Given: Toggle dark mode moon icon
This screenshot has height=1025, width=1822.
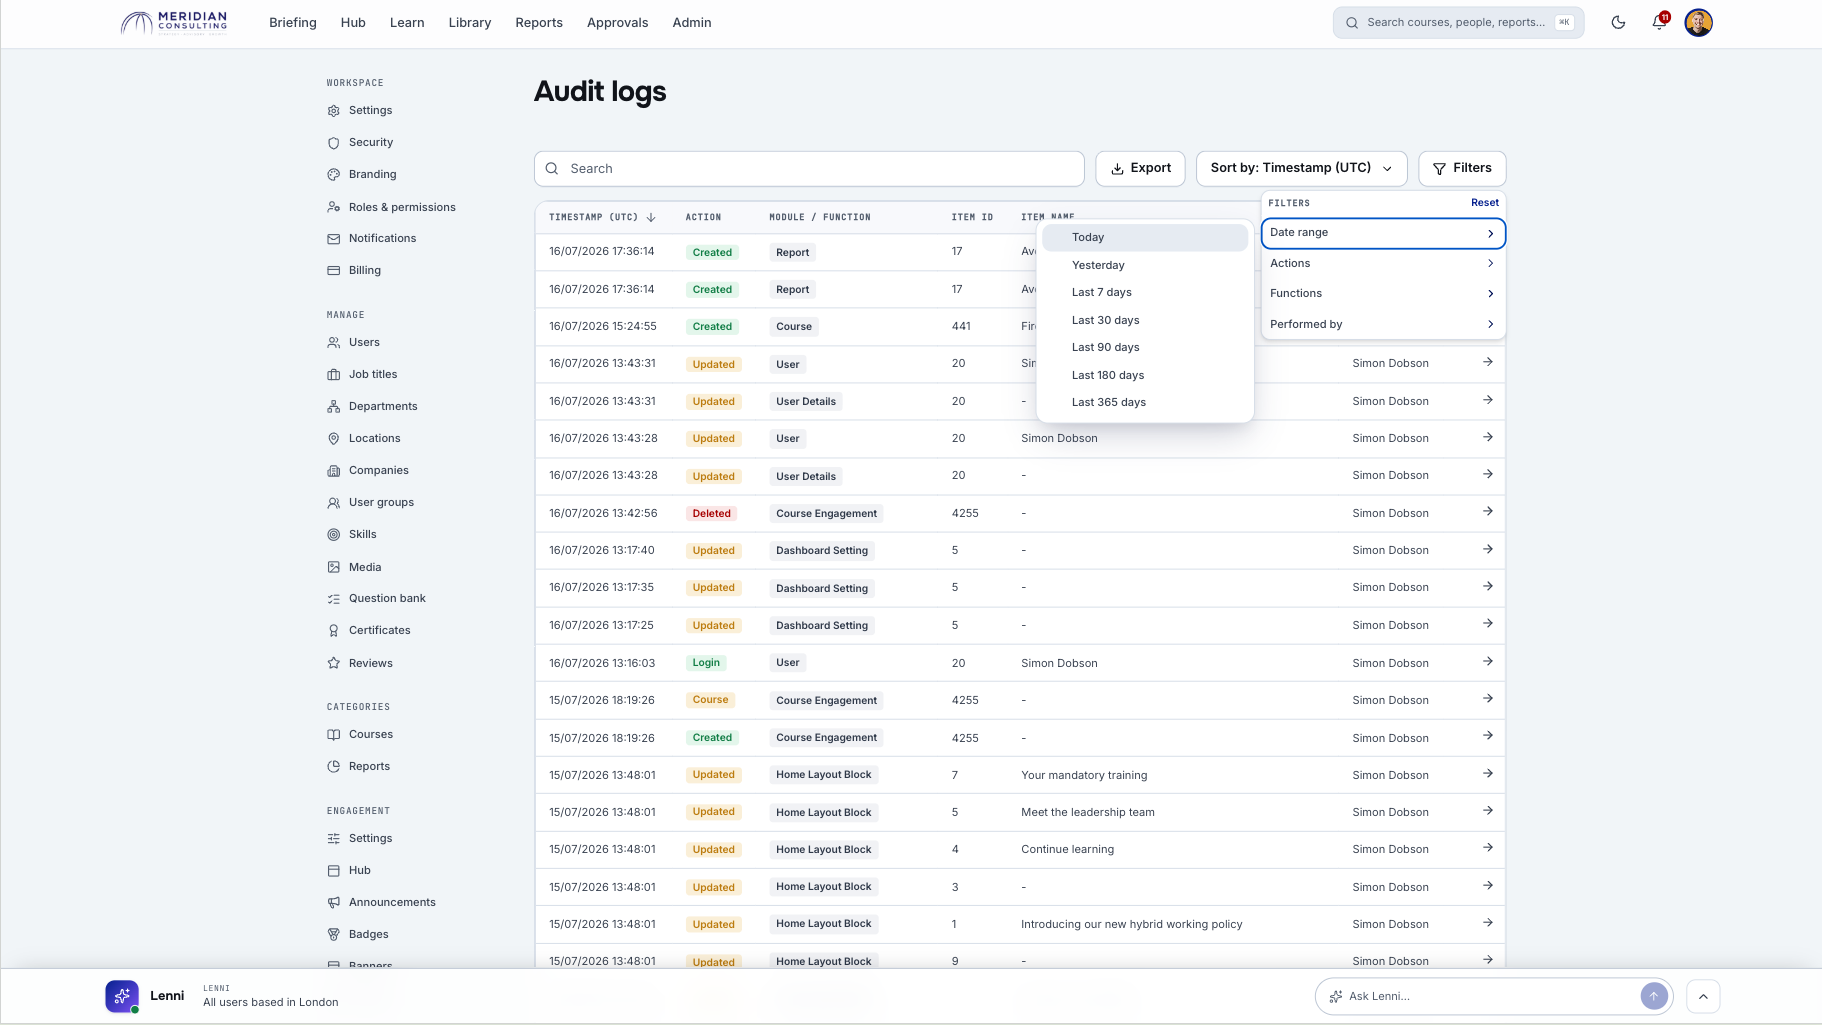Looking at the screenshot, I should (1618, 22).
